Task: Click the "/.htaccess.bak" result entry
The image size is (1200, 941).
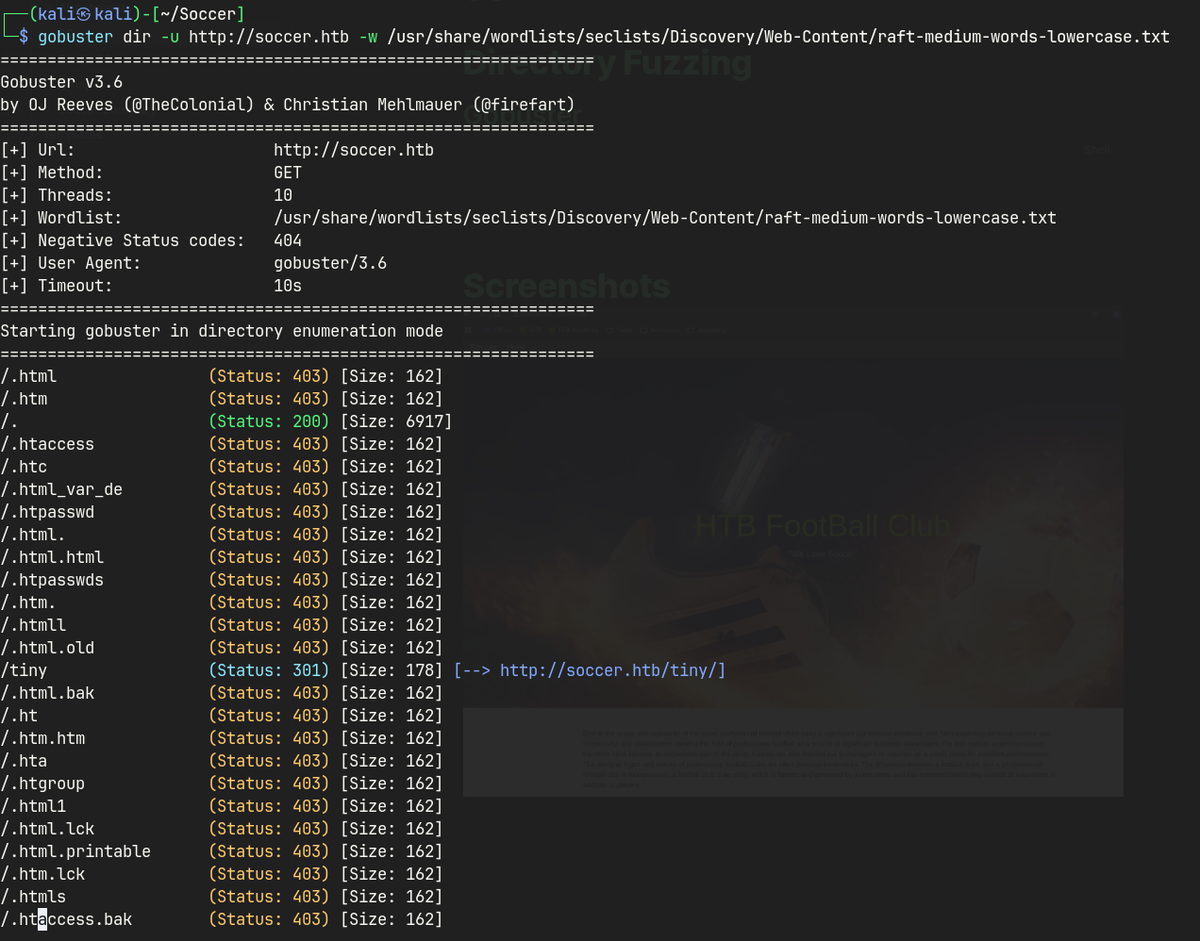Action: [66, 919]
